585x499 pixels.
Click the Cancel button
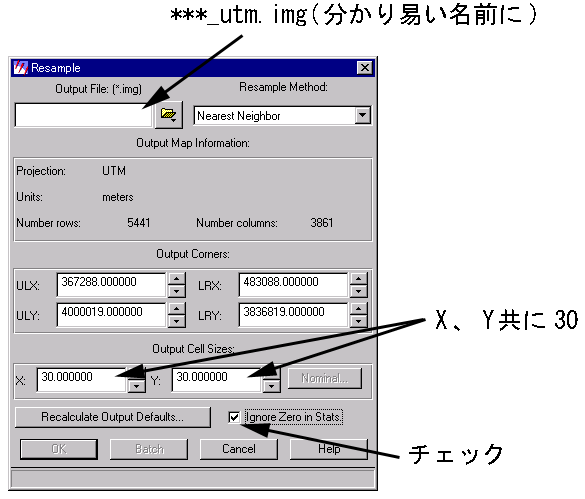239,449
